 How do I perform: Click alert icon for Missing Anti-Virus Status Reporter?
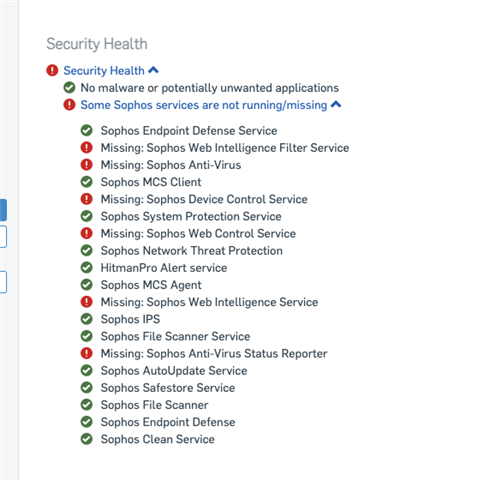(87, 353)
